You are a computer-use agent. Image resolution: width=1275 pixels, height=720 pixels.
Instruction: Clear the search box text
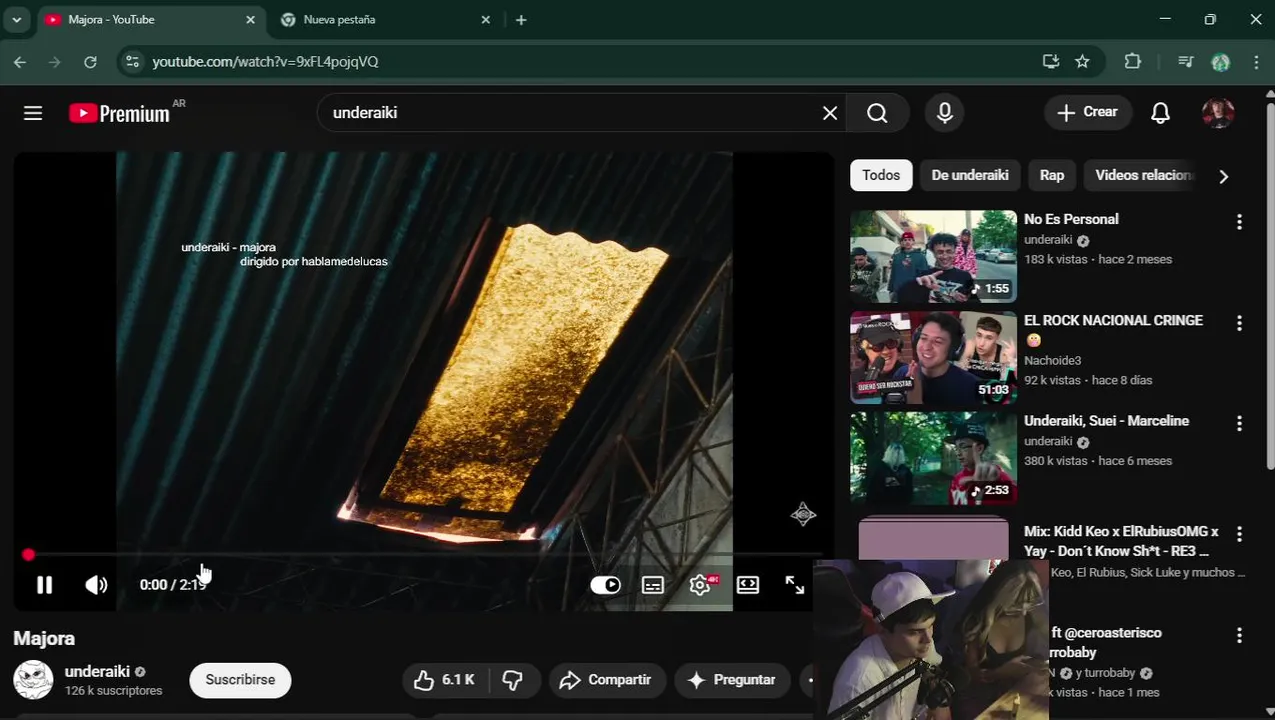pyautogui.click(x=830, y=113)
